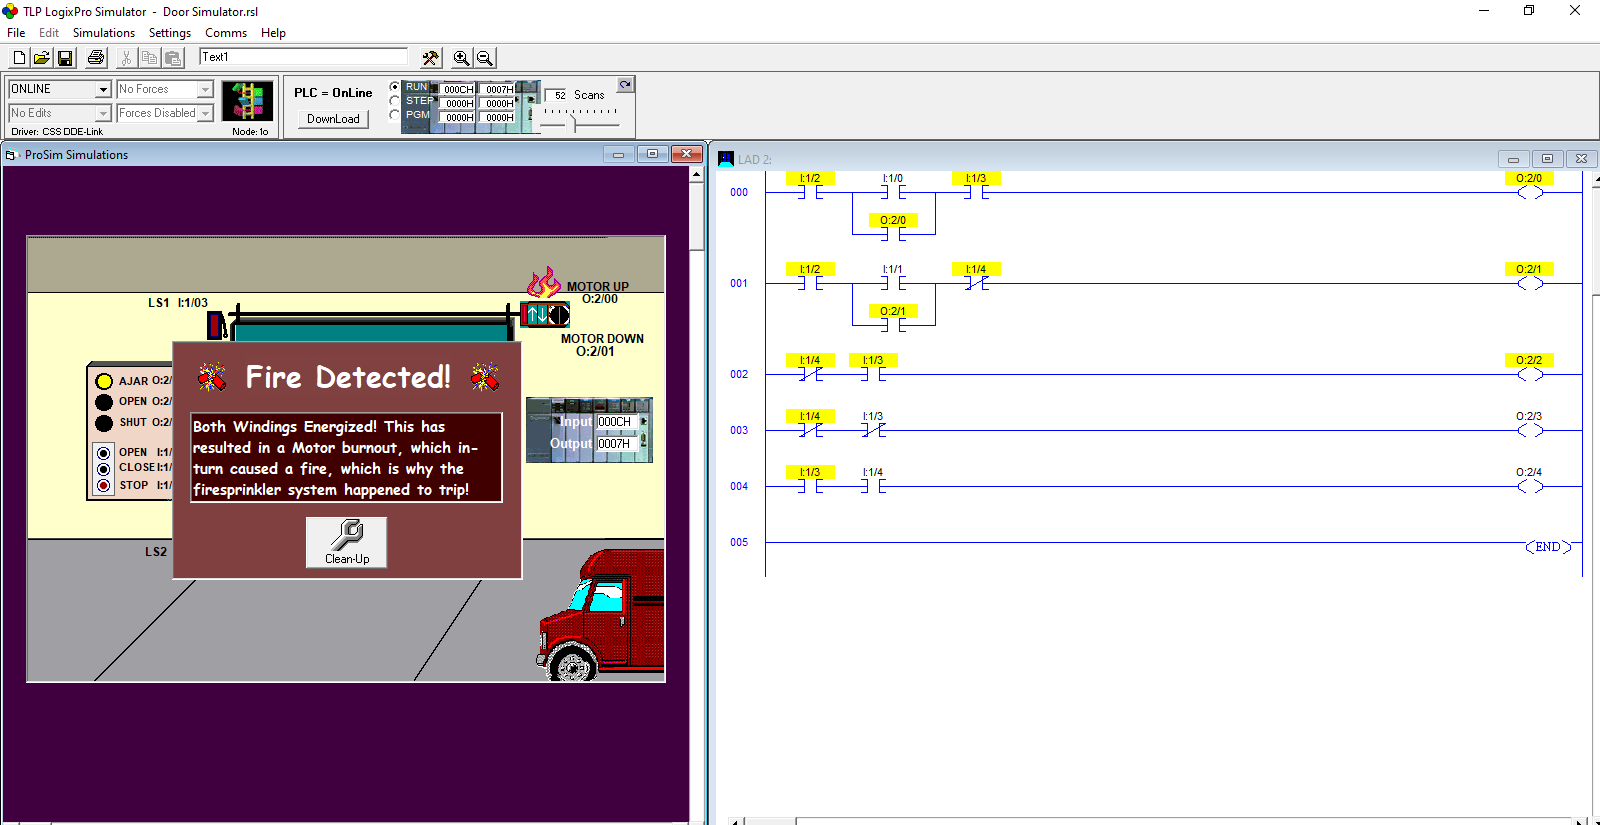The image size is (1600, 825).
Task: Click the Cut scissors toolbar icon
Action: pyautogui.click(x=126, y=58)
